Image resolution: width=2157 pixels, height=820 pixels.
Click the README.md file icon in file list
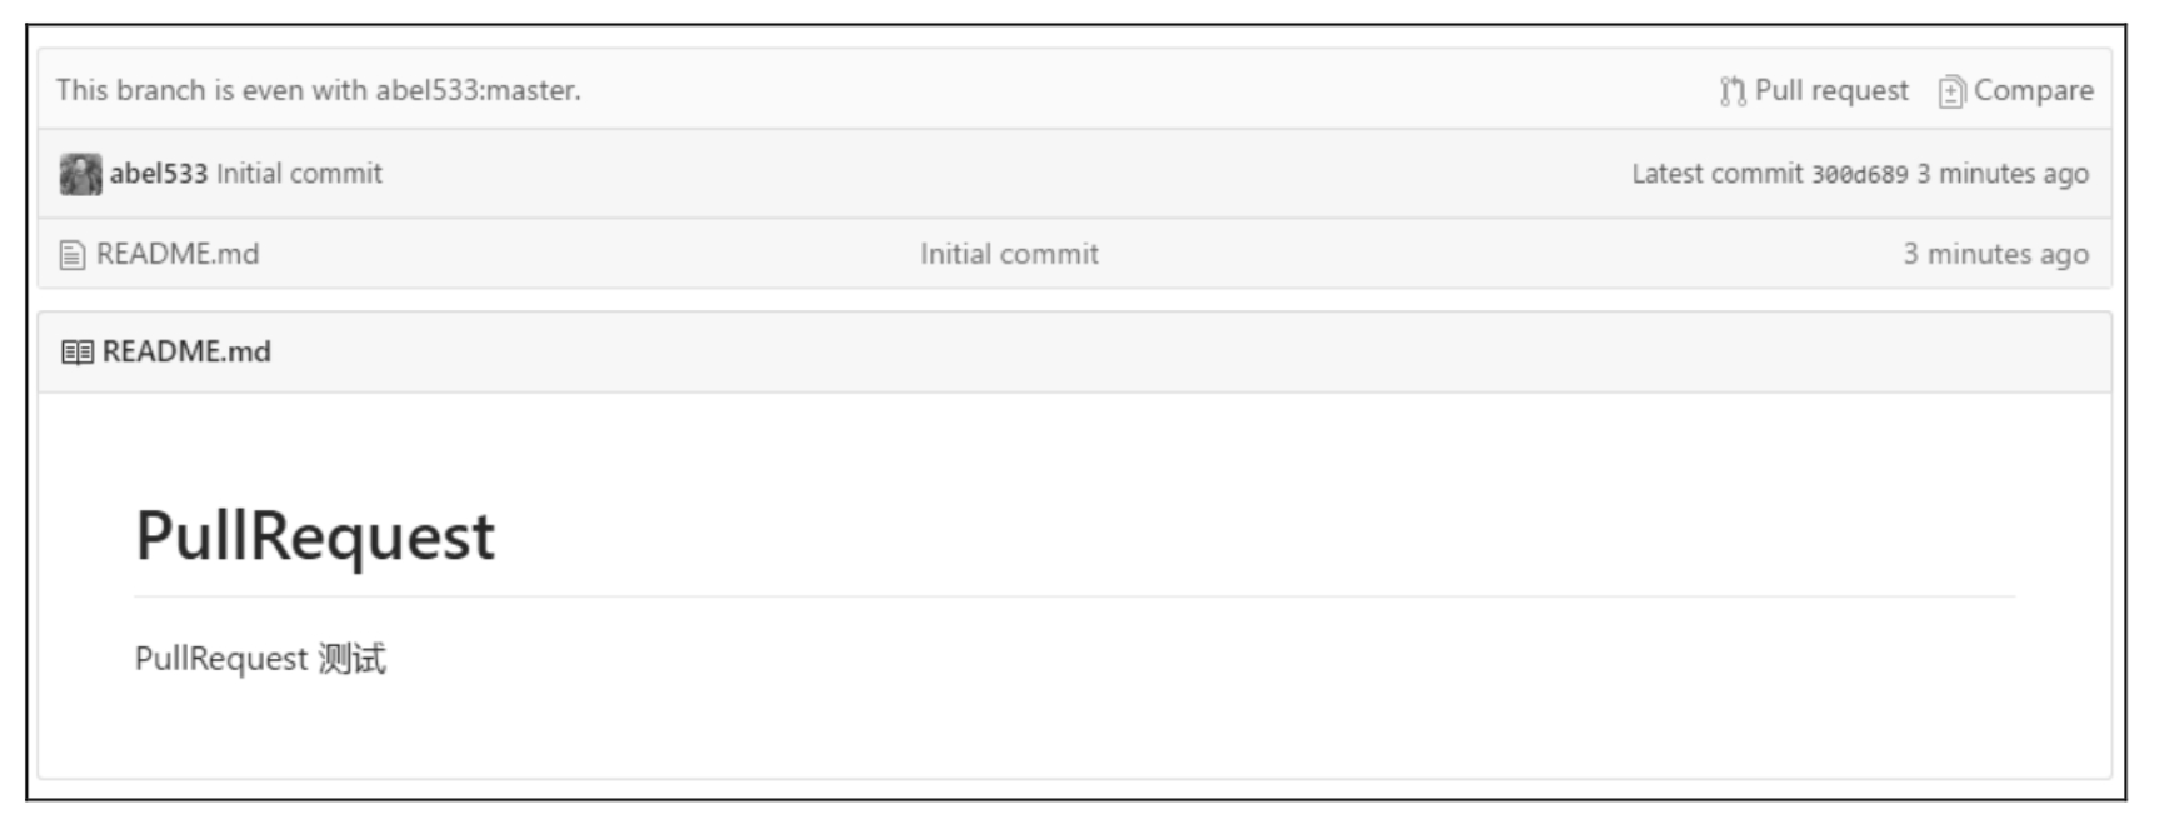click(x=72, y=255)
